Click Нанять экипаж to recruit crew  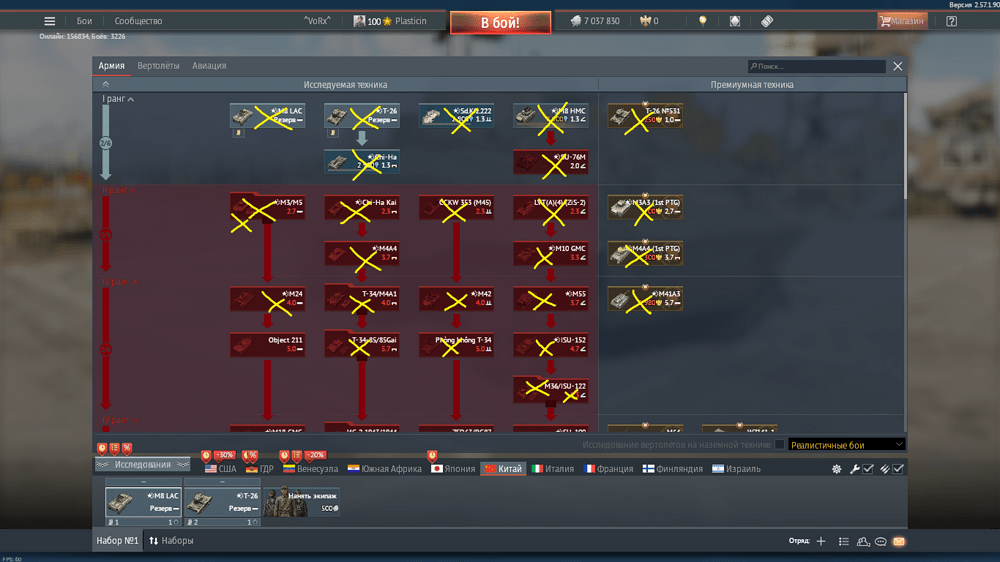(x=301, y=502)
